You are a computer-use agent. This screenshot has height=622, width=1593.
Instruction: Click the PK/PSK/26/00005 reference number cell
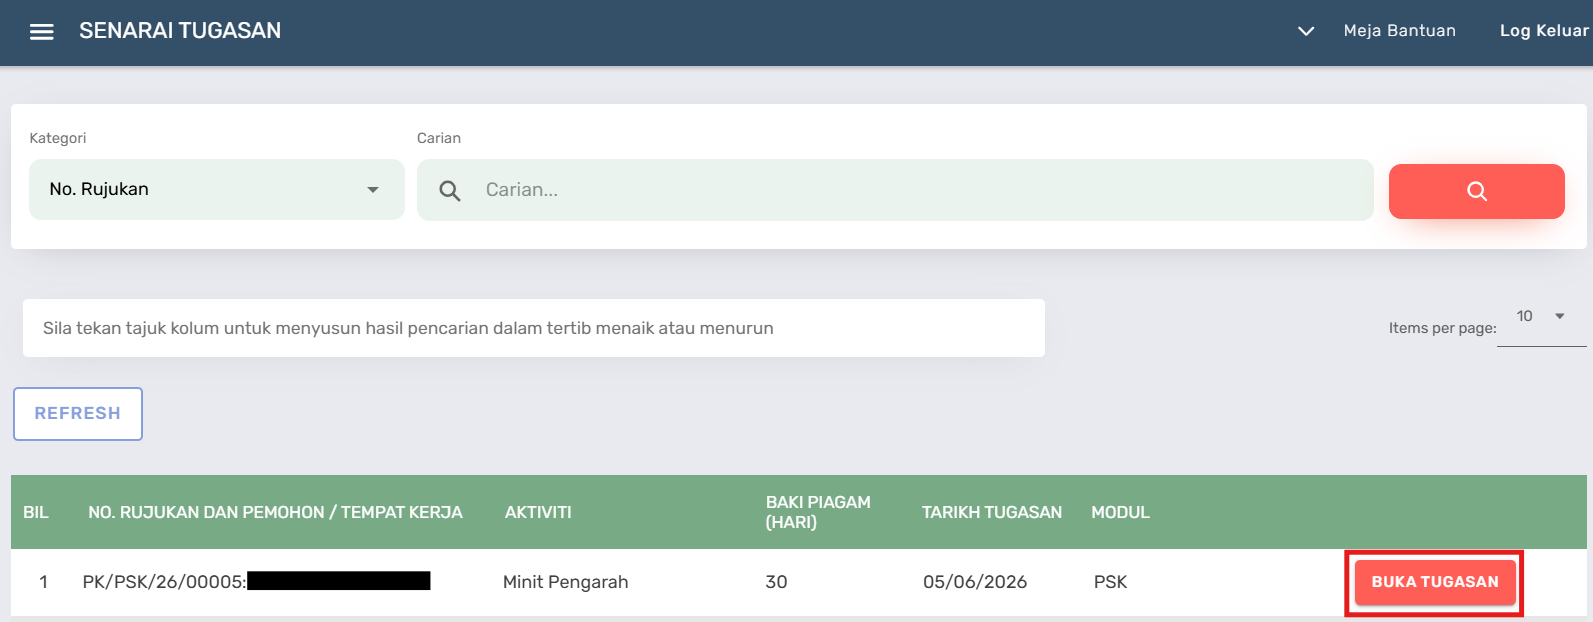256,581
